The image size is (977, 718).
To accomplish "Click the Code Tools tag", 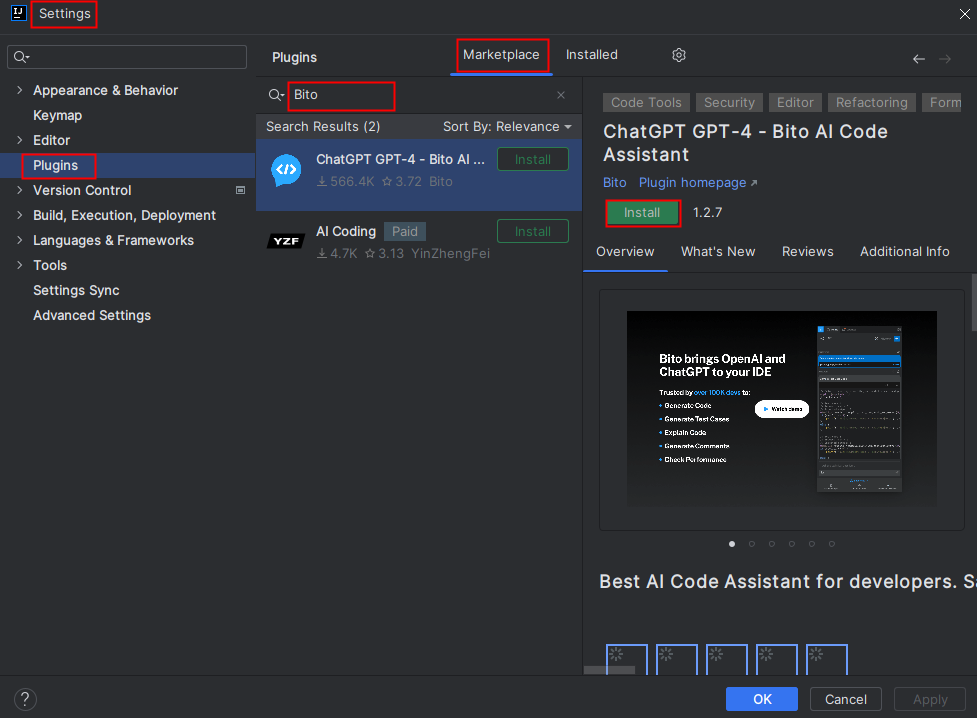I will click(646, 103).
